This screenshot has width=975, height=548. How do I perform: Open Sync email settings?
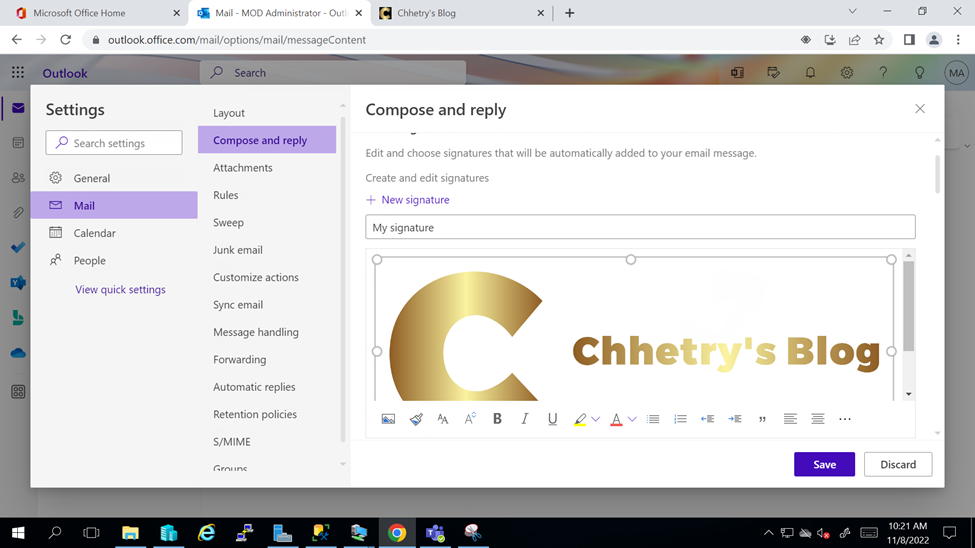pos(267,304)
